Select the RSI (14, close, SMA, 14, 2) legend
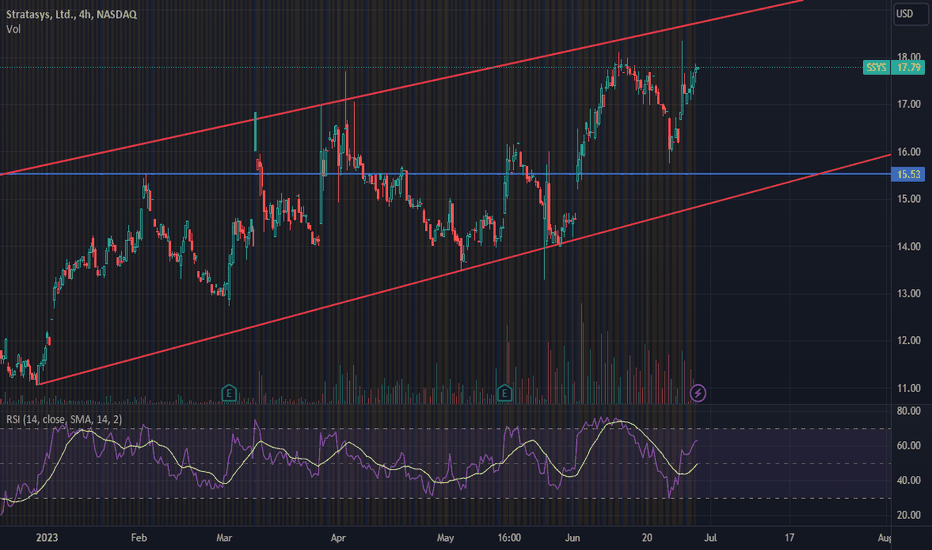This screenshot has width=932, height=550. click(64, 419)
